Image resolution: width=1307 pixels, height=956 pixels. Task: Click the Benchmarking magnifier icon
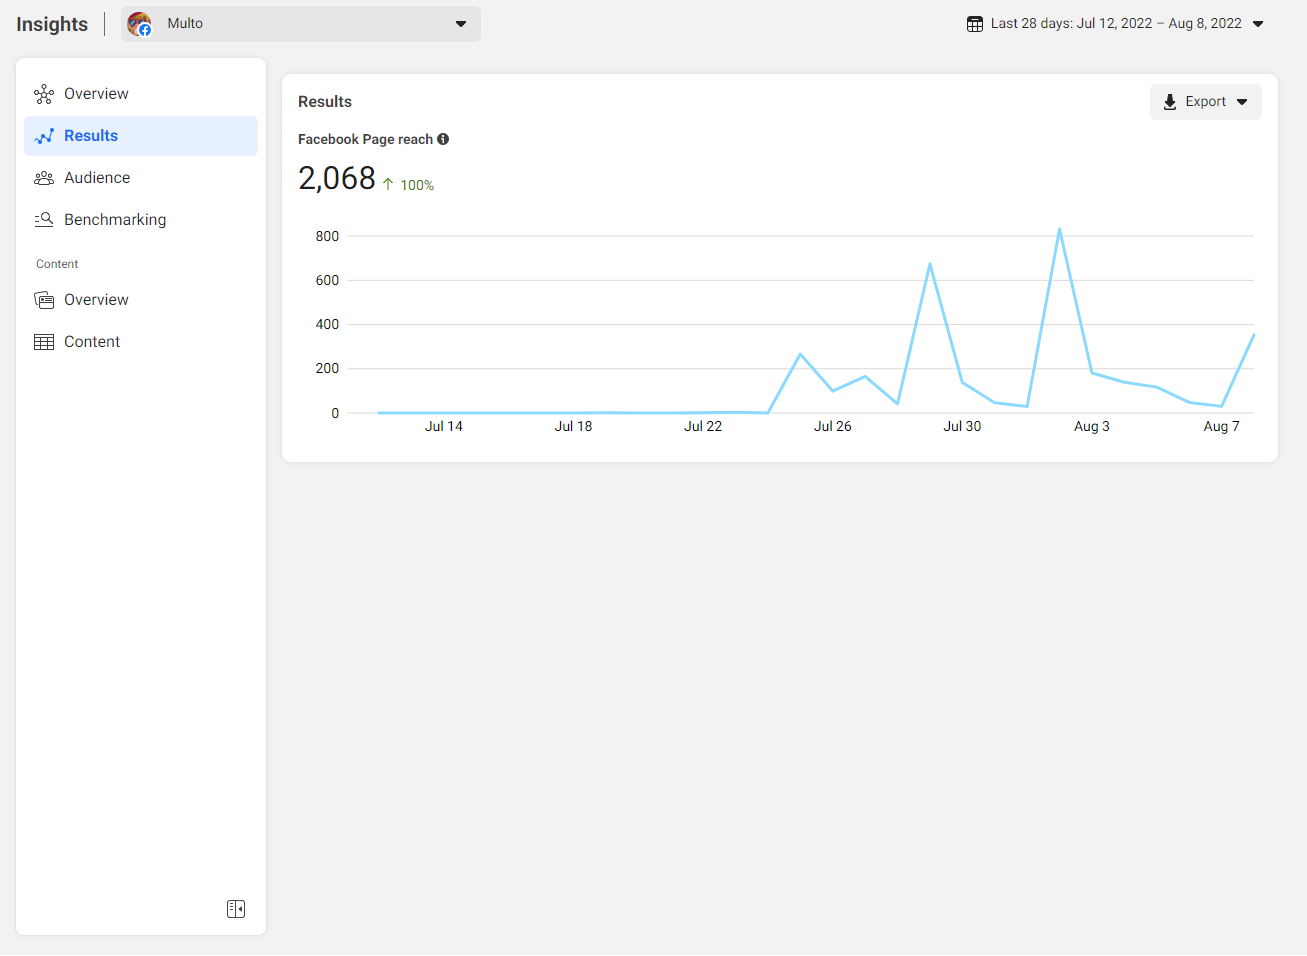click(x=44, y=220)
